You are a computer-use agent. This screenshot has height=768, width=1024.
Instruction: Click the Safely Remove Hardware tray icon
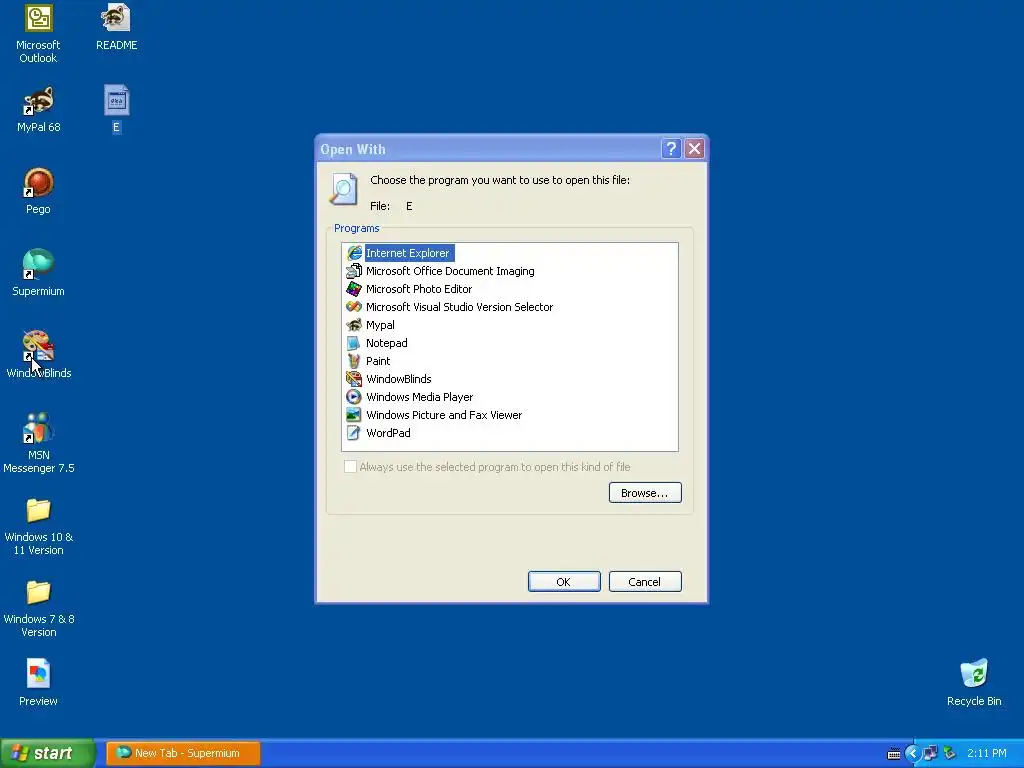[949, 754]
